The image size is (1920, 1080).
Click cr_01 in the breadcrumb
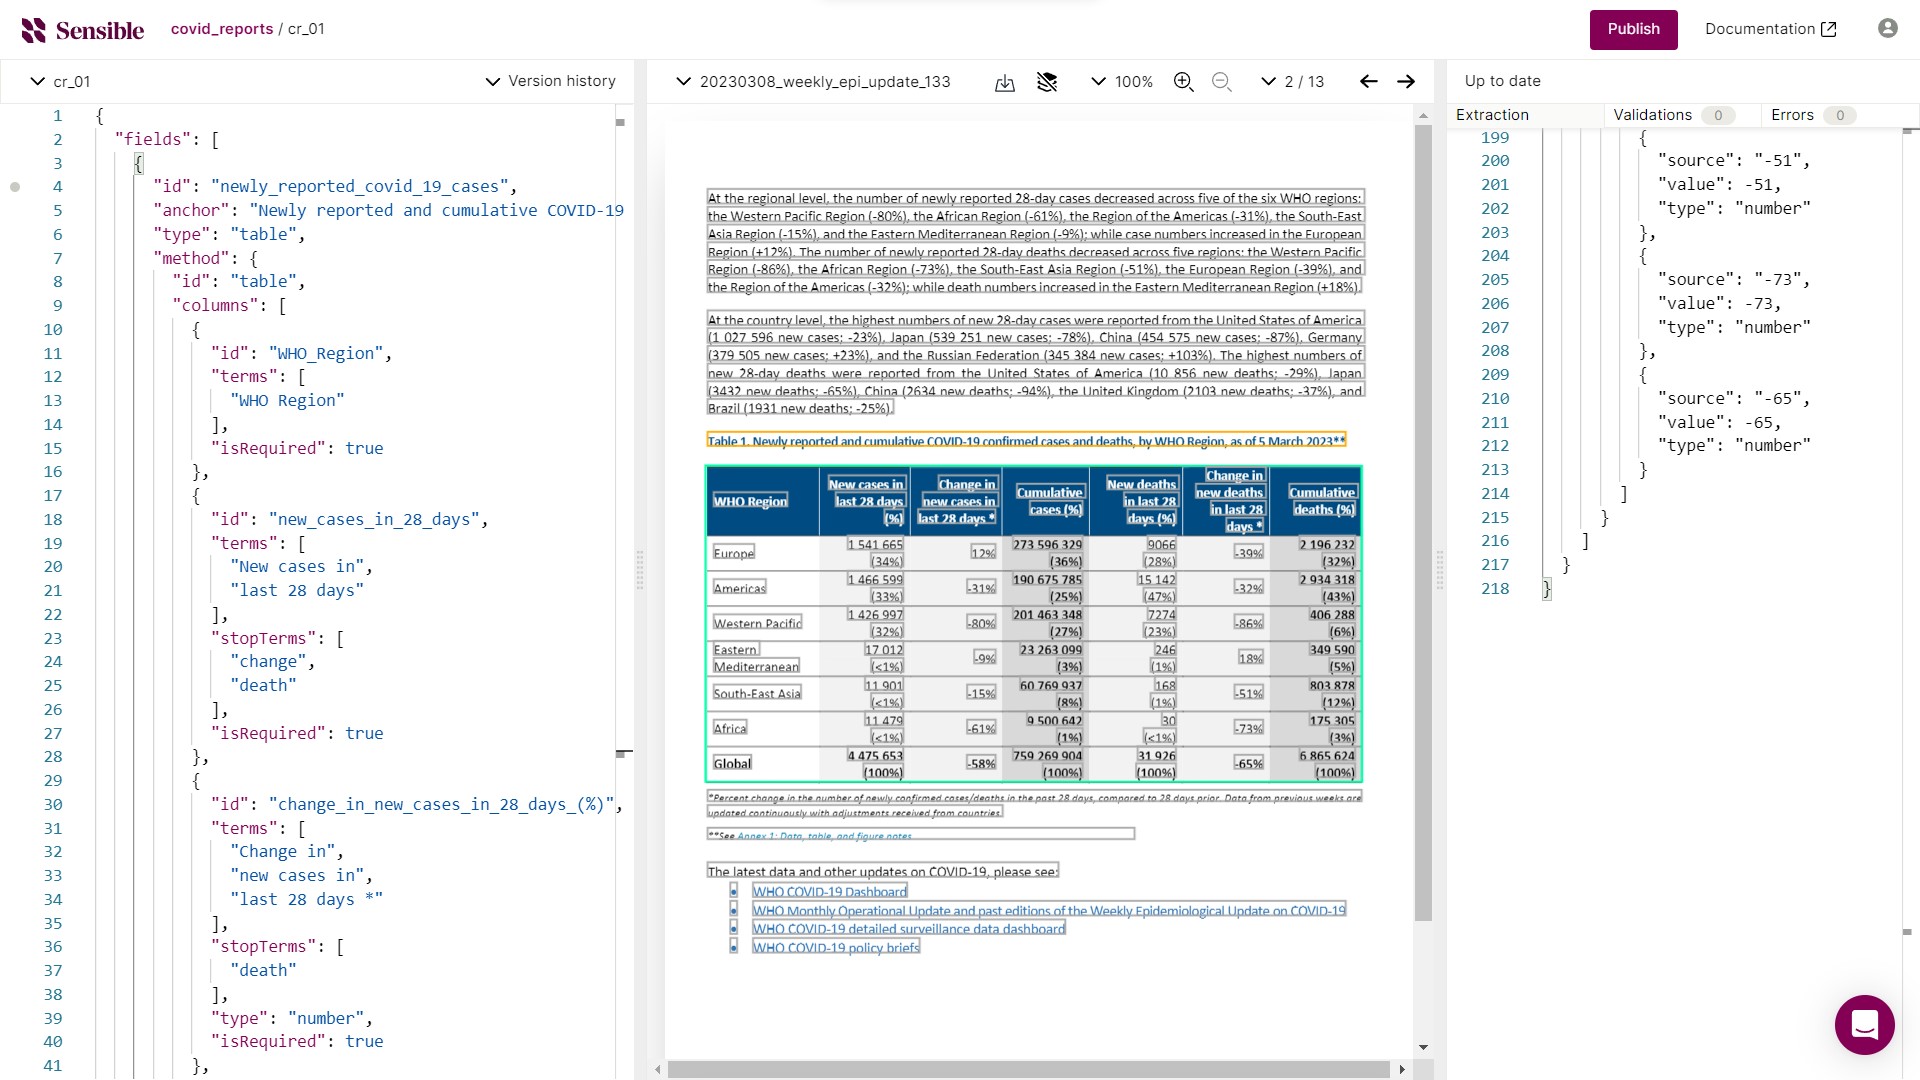[x=306, y=29]
